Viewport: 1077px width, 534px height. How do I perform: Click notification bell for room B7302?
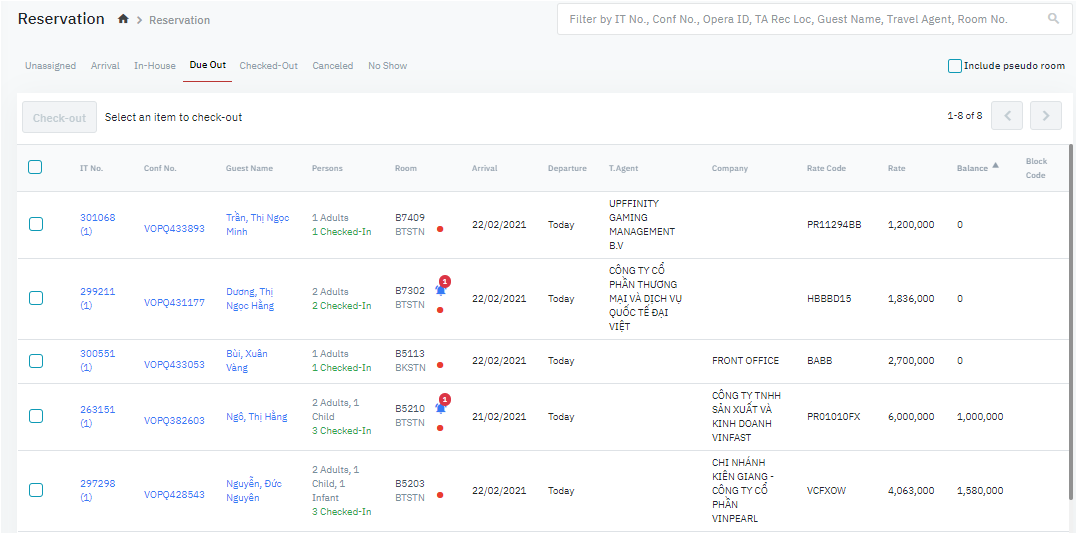(x=440, y=290)
